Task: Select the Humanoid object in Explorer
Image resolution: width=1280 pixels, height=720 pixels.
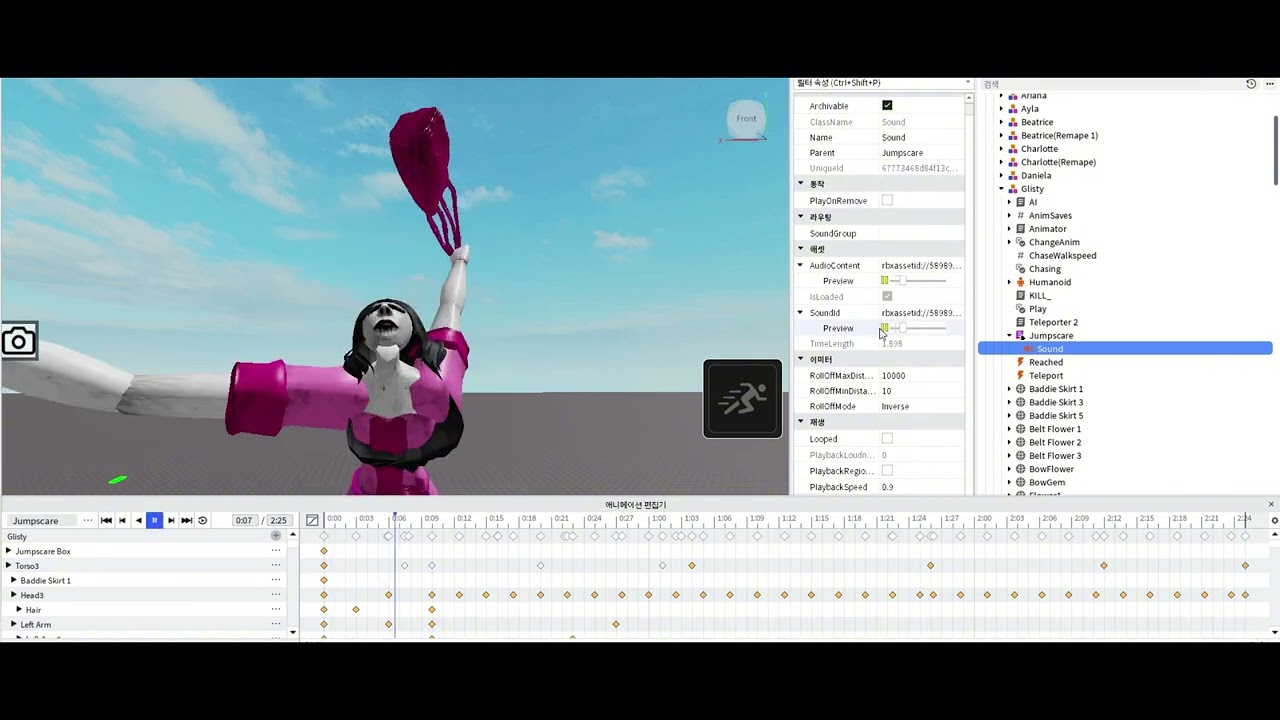Action: [x=1049, y=282]
